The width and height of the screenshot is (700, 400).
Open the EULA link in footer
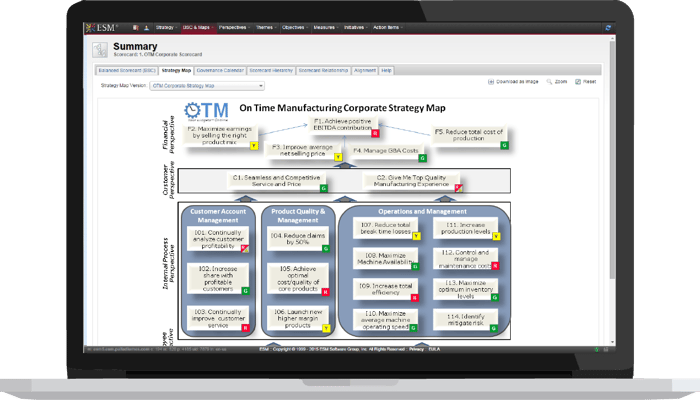(434, 349)
